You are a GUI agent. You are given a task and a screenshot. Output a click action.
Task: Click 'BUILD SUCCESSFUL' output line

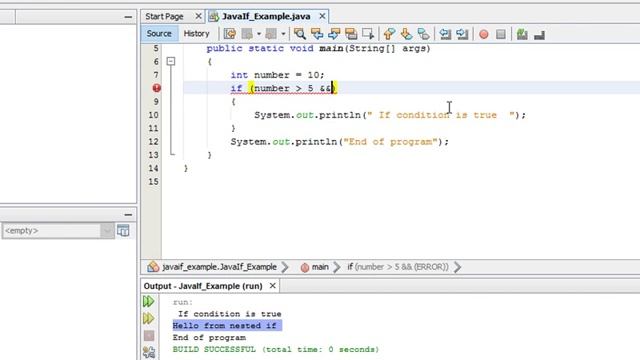(x=276, y=349)
